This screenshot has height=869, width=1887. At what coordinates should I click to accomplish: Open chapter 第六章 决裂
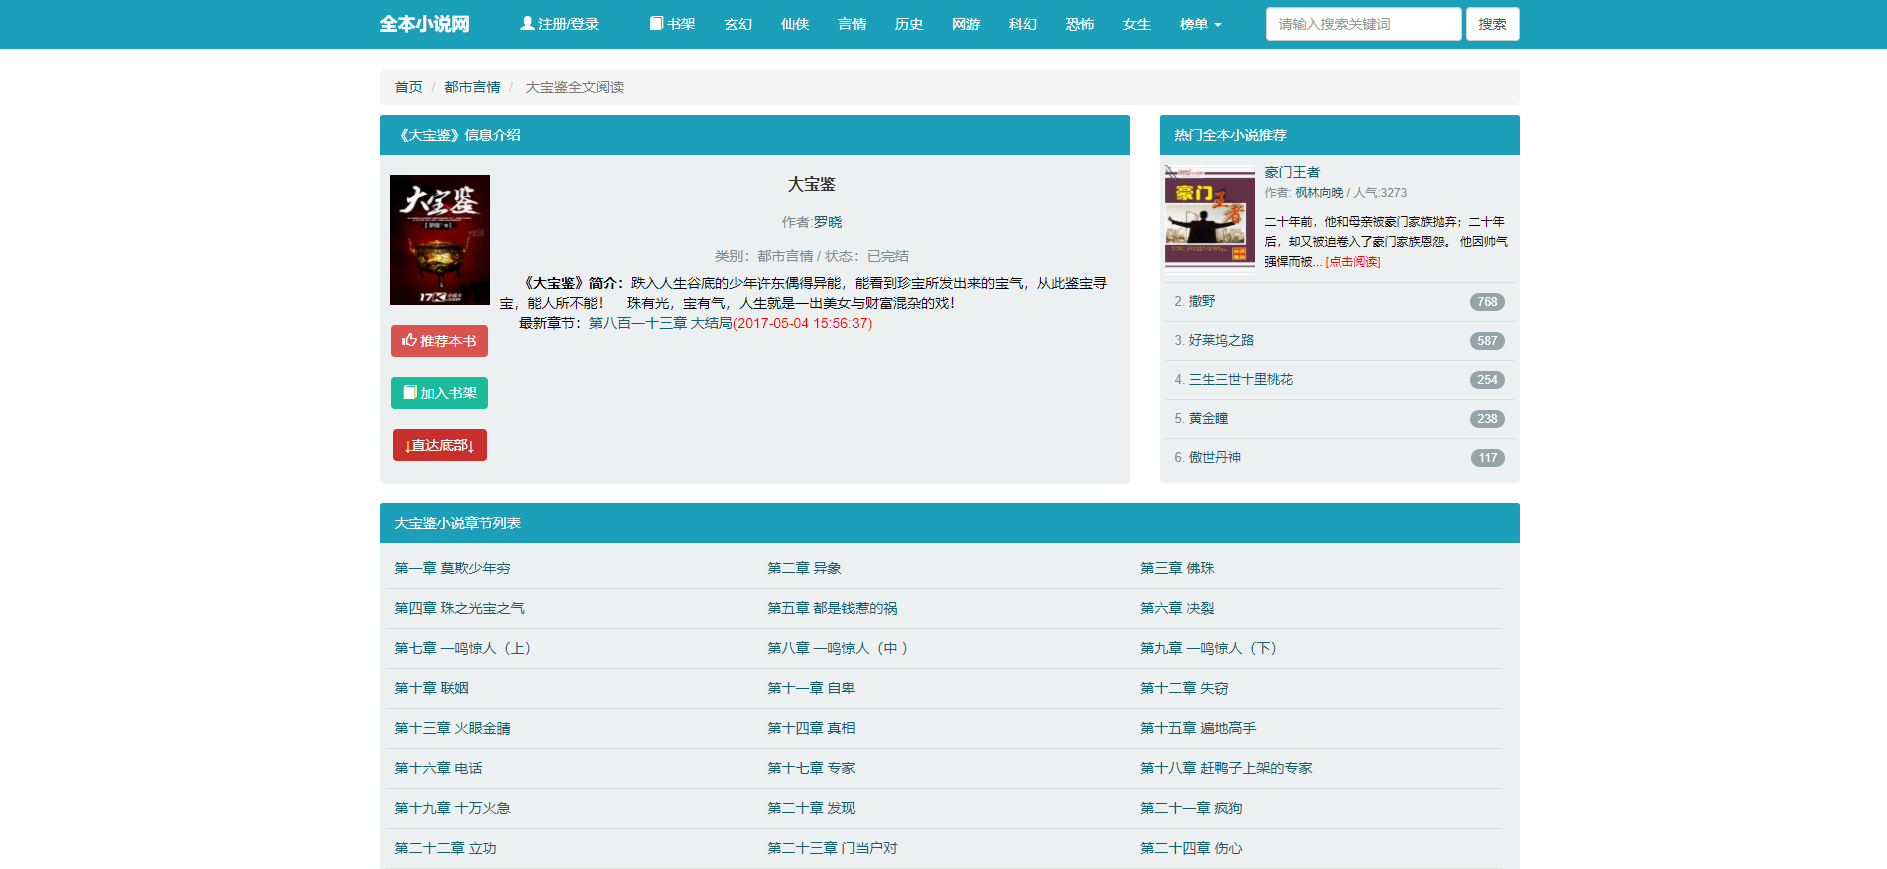pyautogui.click(x=1177, y=608)
